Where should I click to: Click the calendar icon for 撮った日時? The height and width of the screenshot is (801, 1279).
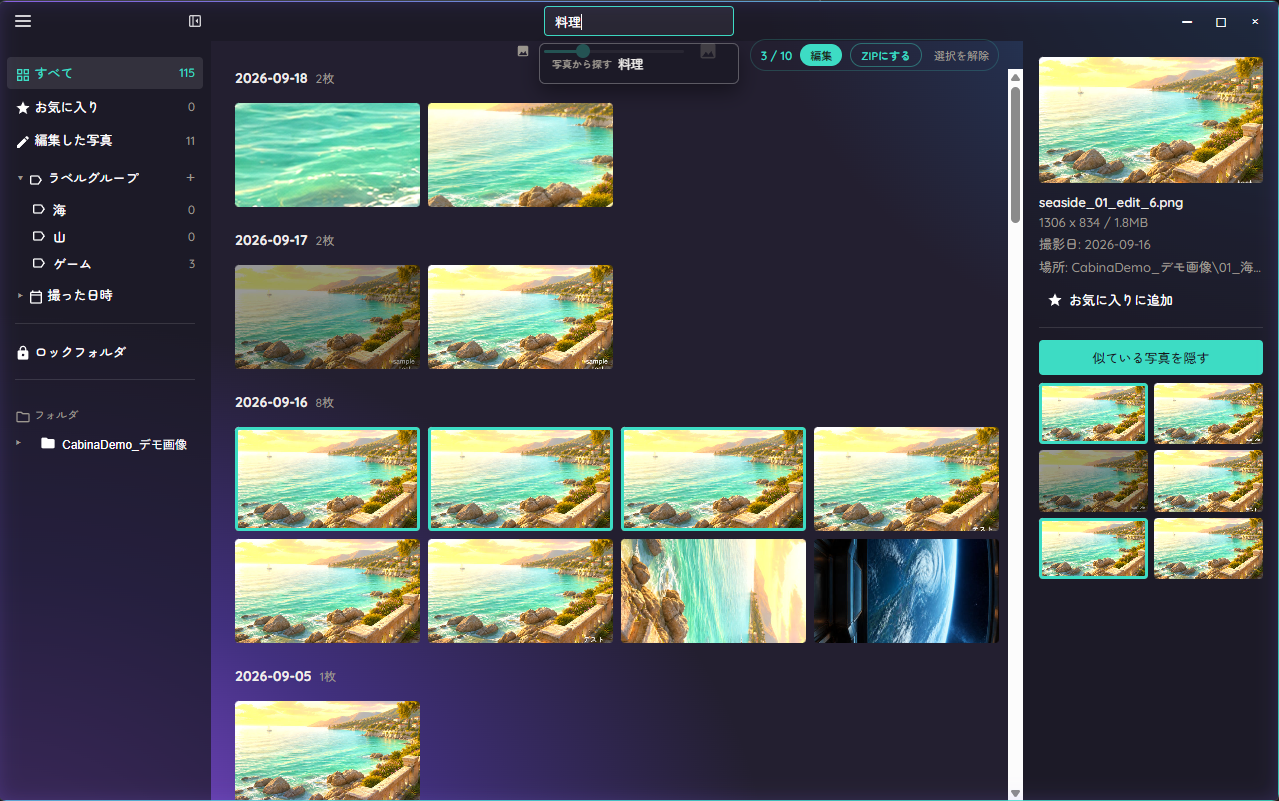coord(36,296)
